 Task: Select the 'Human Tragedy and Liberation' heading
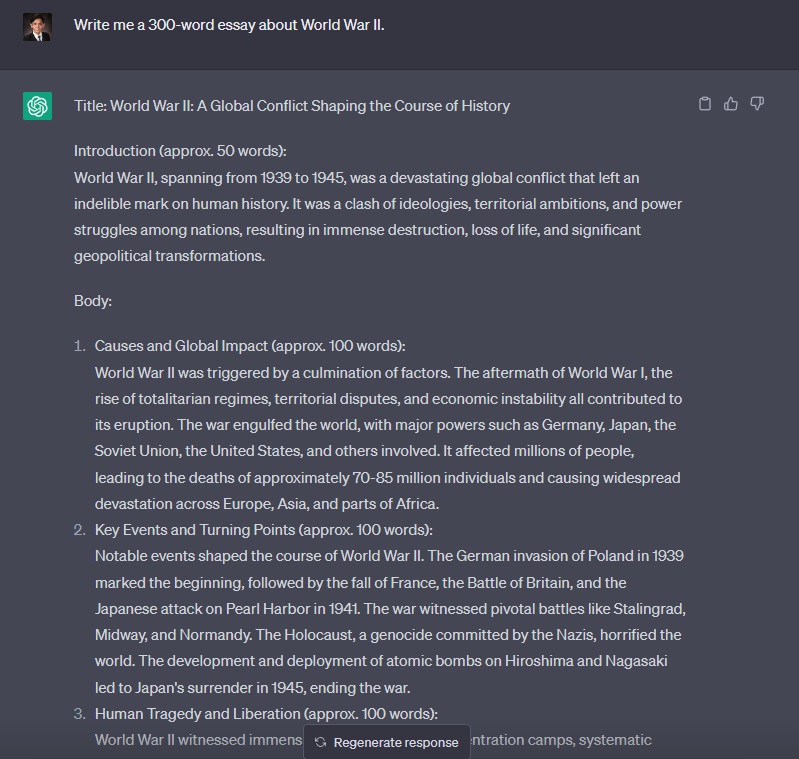266,714
